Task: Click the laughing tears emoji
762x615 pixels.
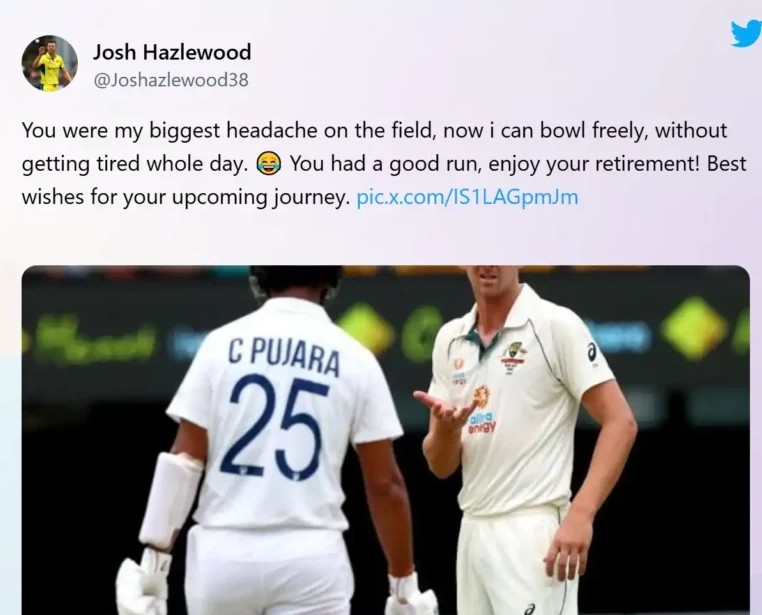Action: [x=269, y=164]
